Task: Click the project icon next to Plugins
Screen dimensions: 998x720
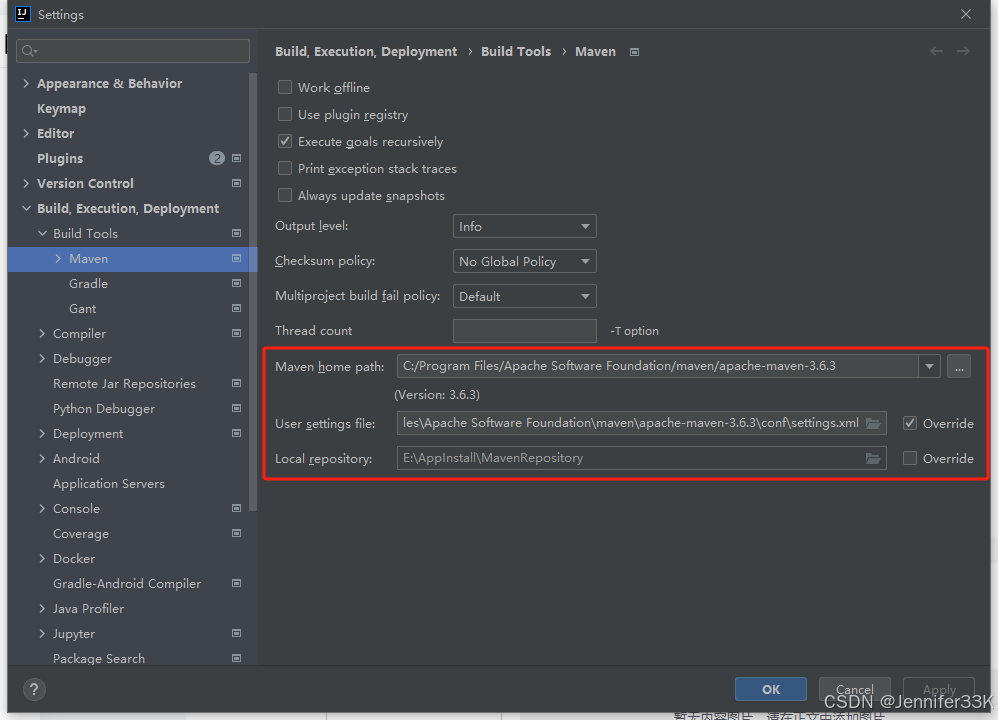Action: (x=236, y=158)
